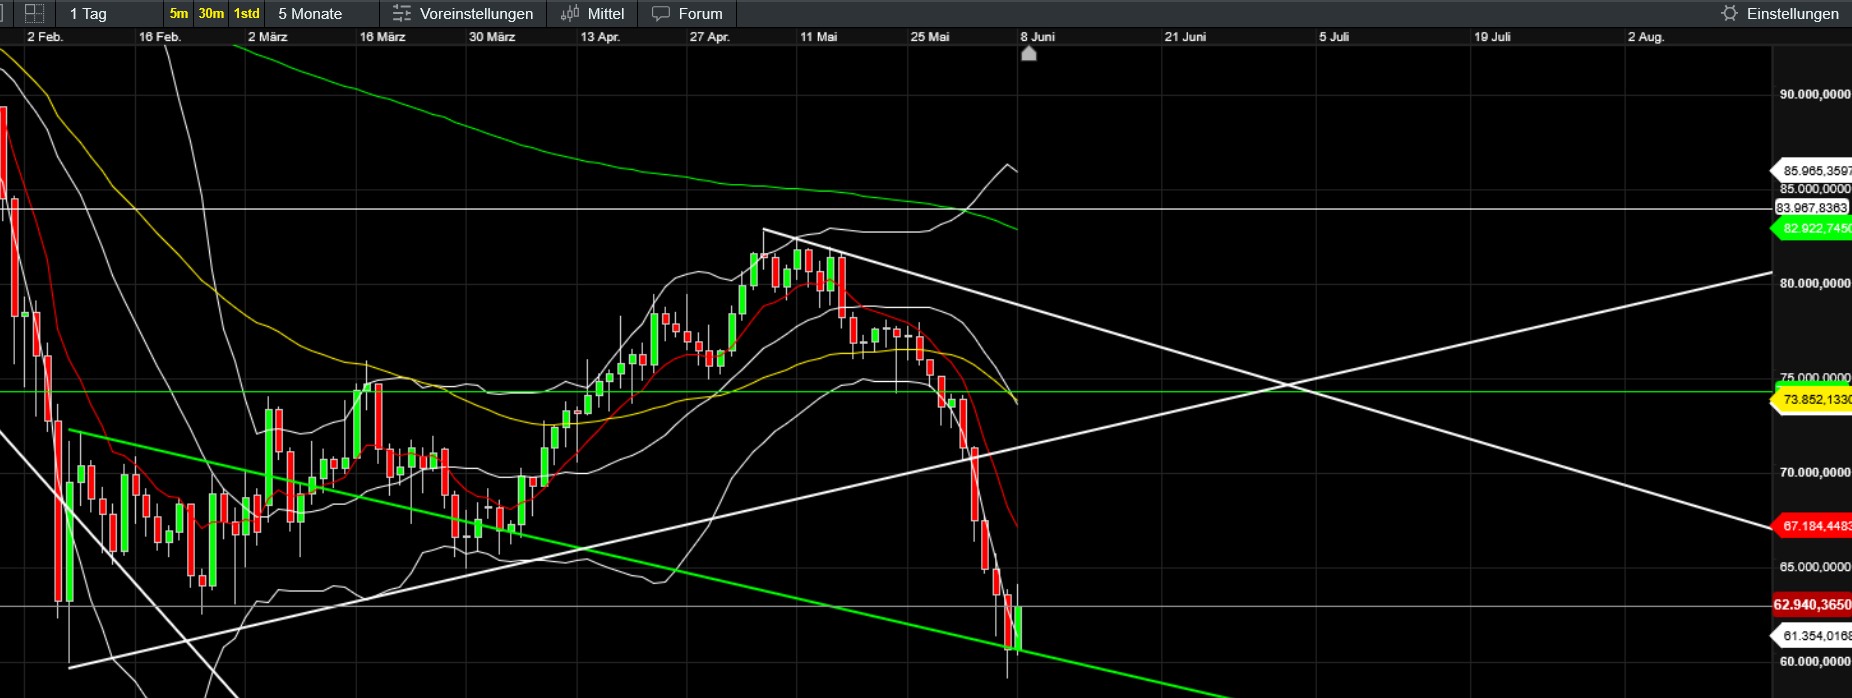1852x698 pixels.
Task: Click the 13 Apr. date axis label
Action: (x=600, y=37)
